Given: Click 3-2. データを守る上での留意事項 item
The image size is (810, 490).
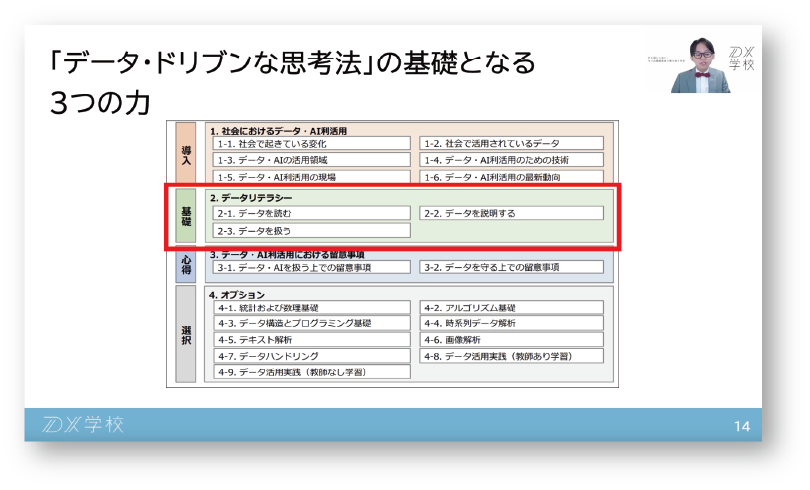Looking at the screenshot, I should (x=511, y=268).
